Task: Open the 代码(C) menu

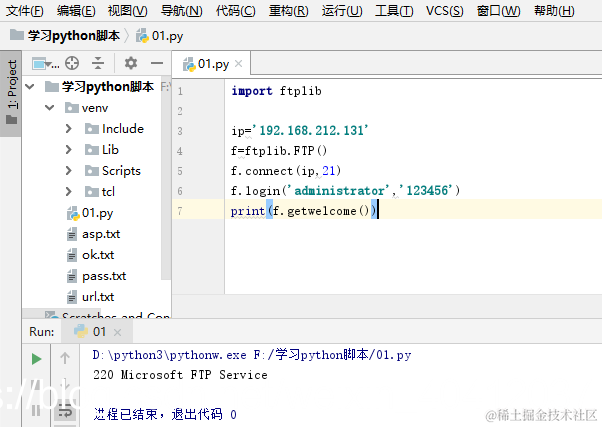Action: click(235, 10)
